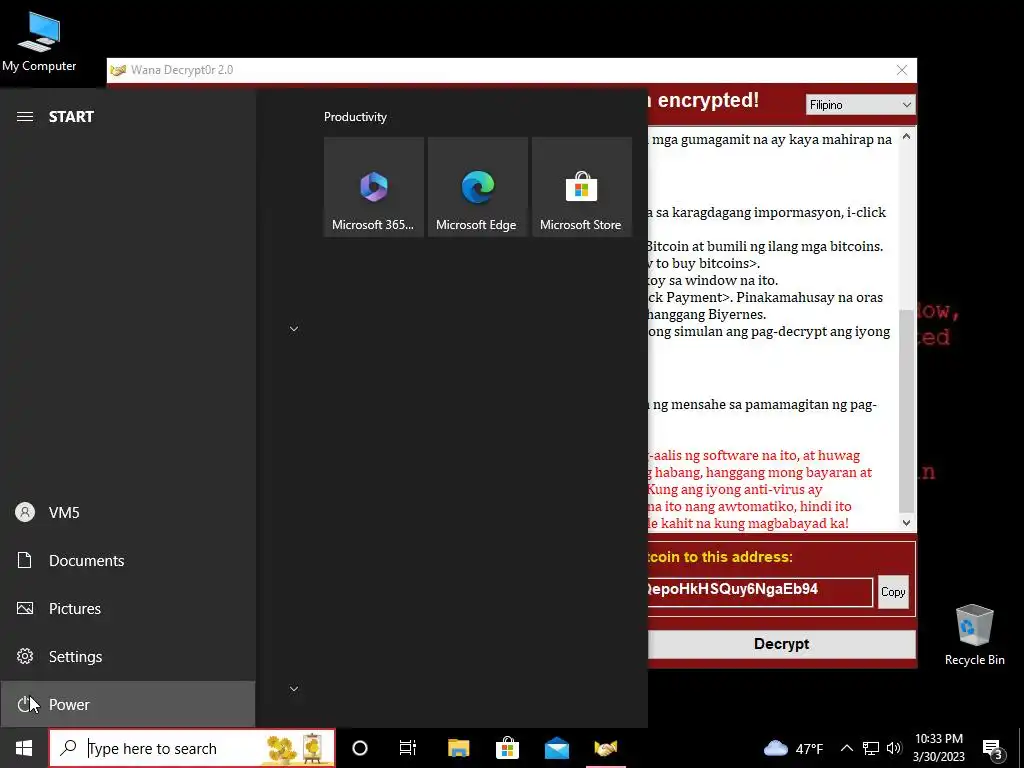Viewport: 1024px width, 768px height.
Task: Open the Filipino language dropdown
Action: (x=860, y=104)
